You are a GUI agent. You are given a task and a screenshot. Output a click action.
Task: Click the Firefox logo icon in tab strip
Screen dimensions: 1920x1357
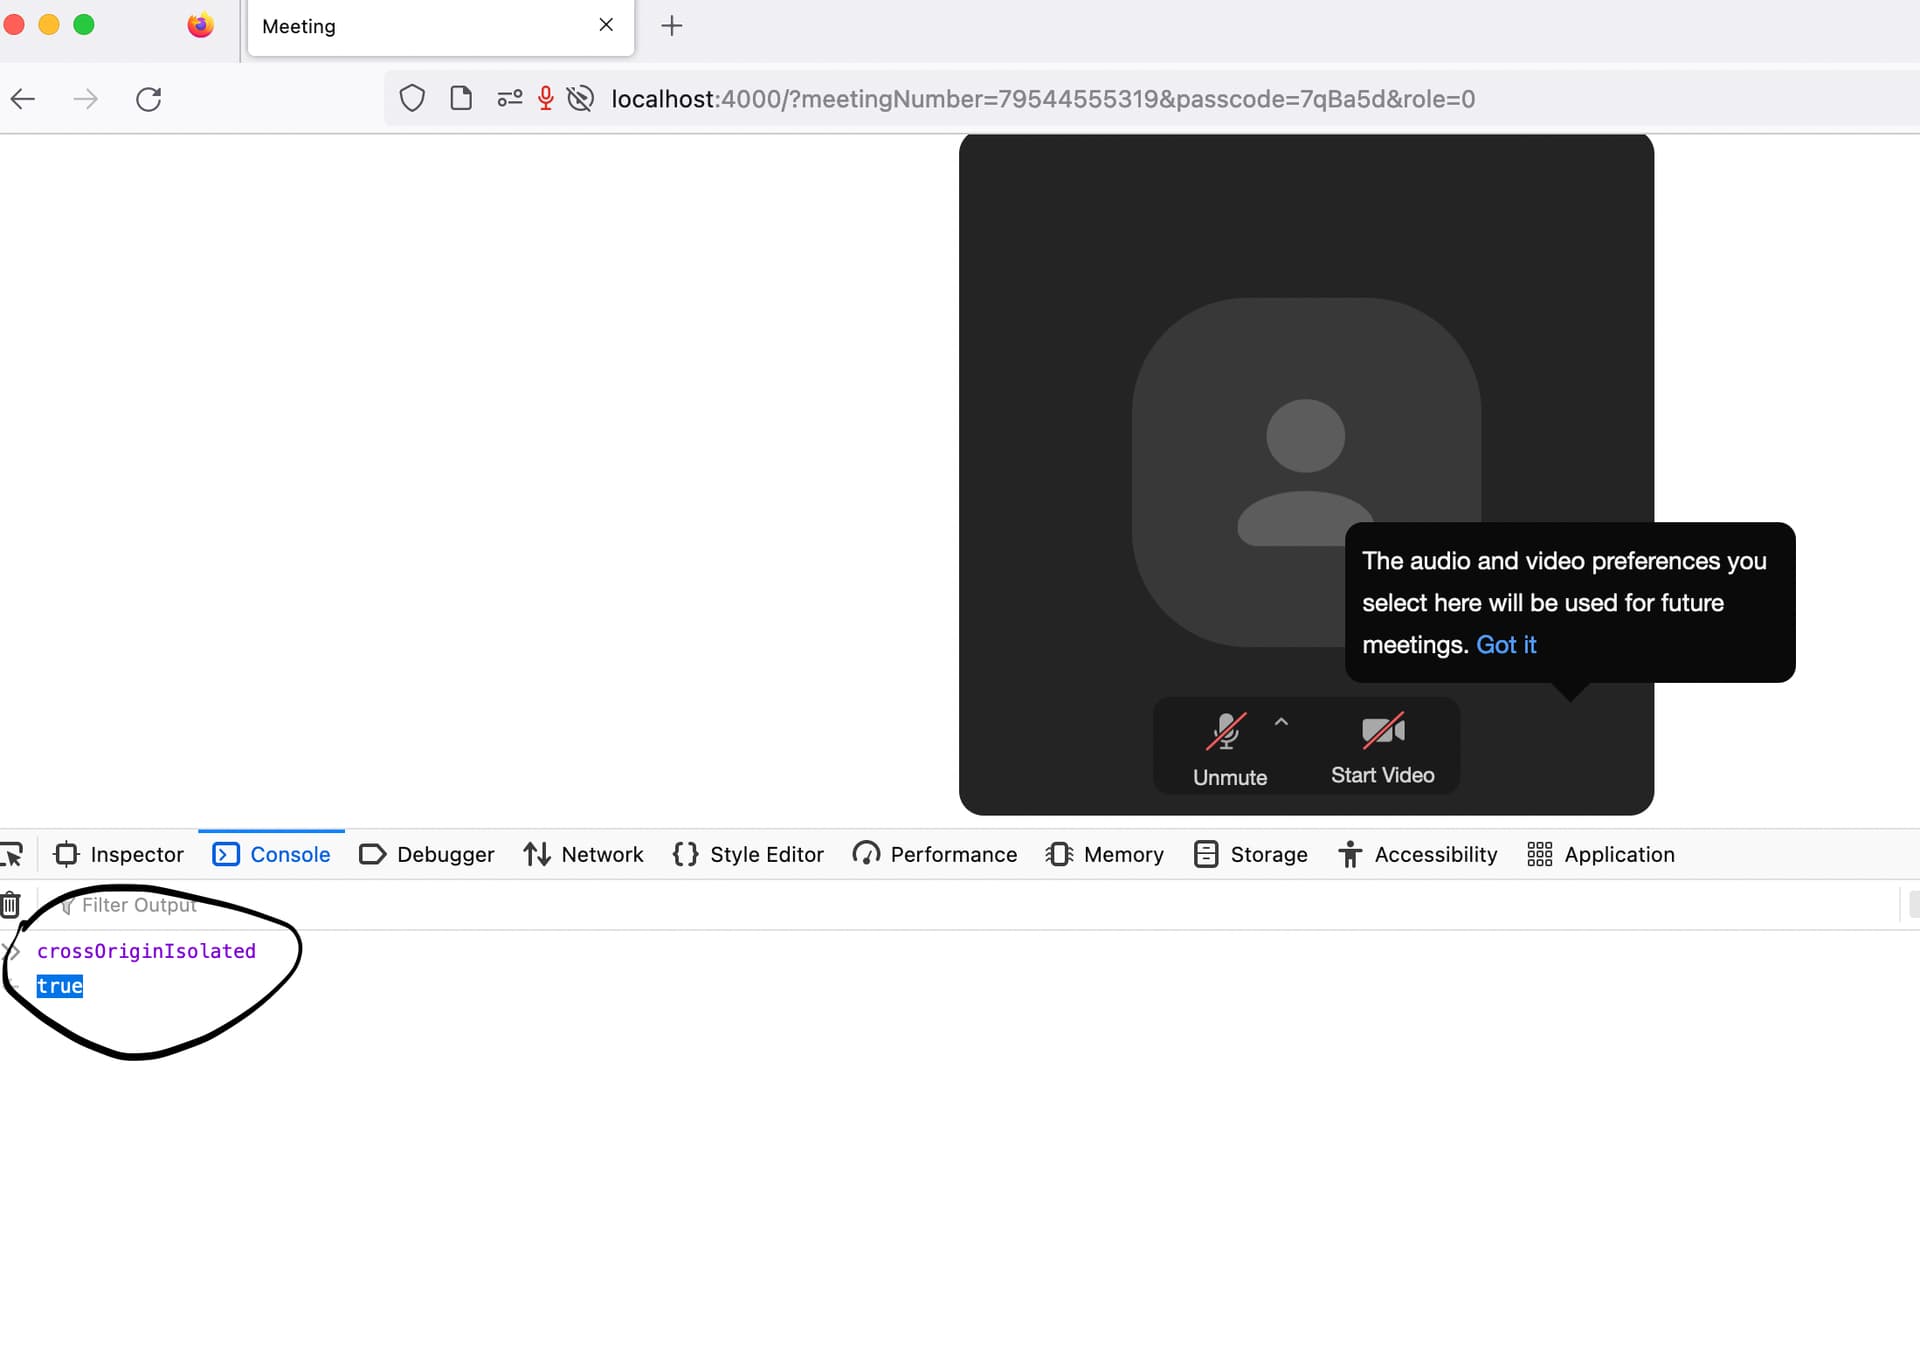tap(200, 25)
